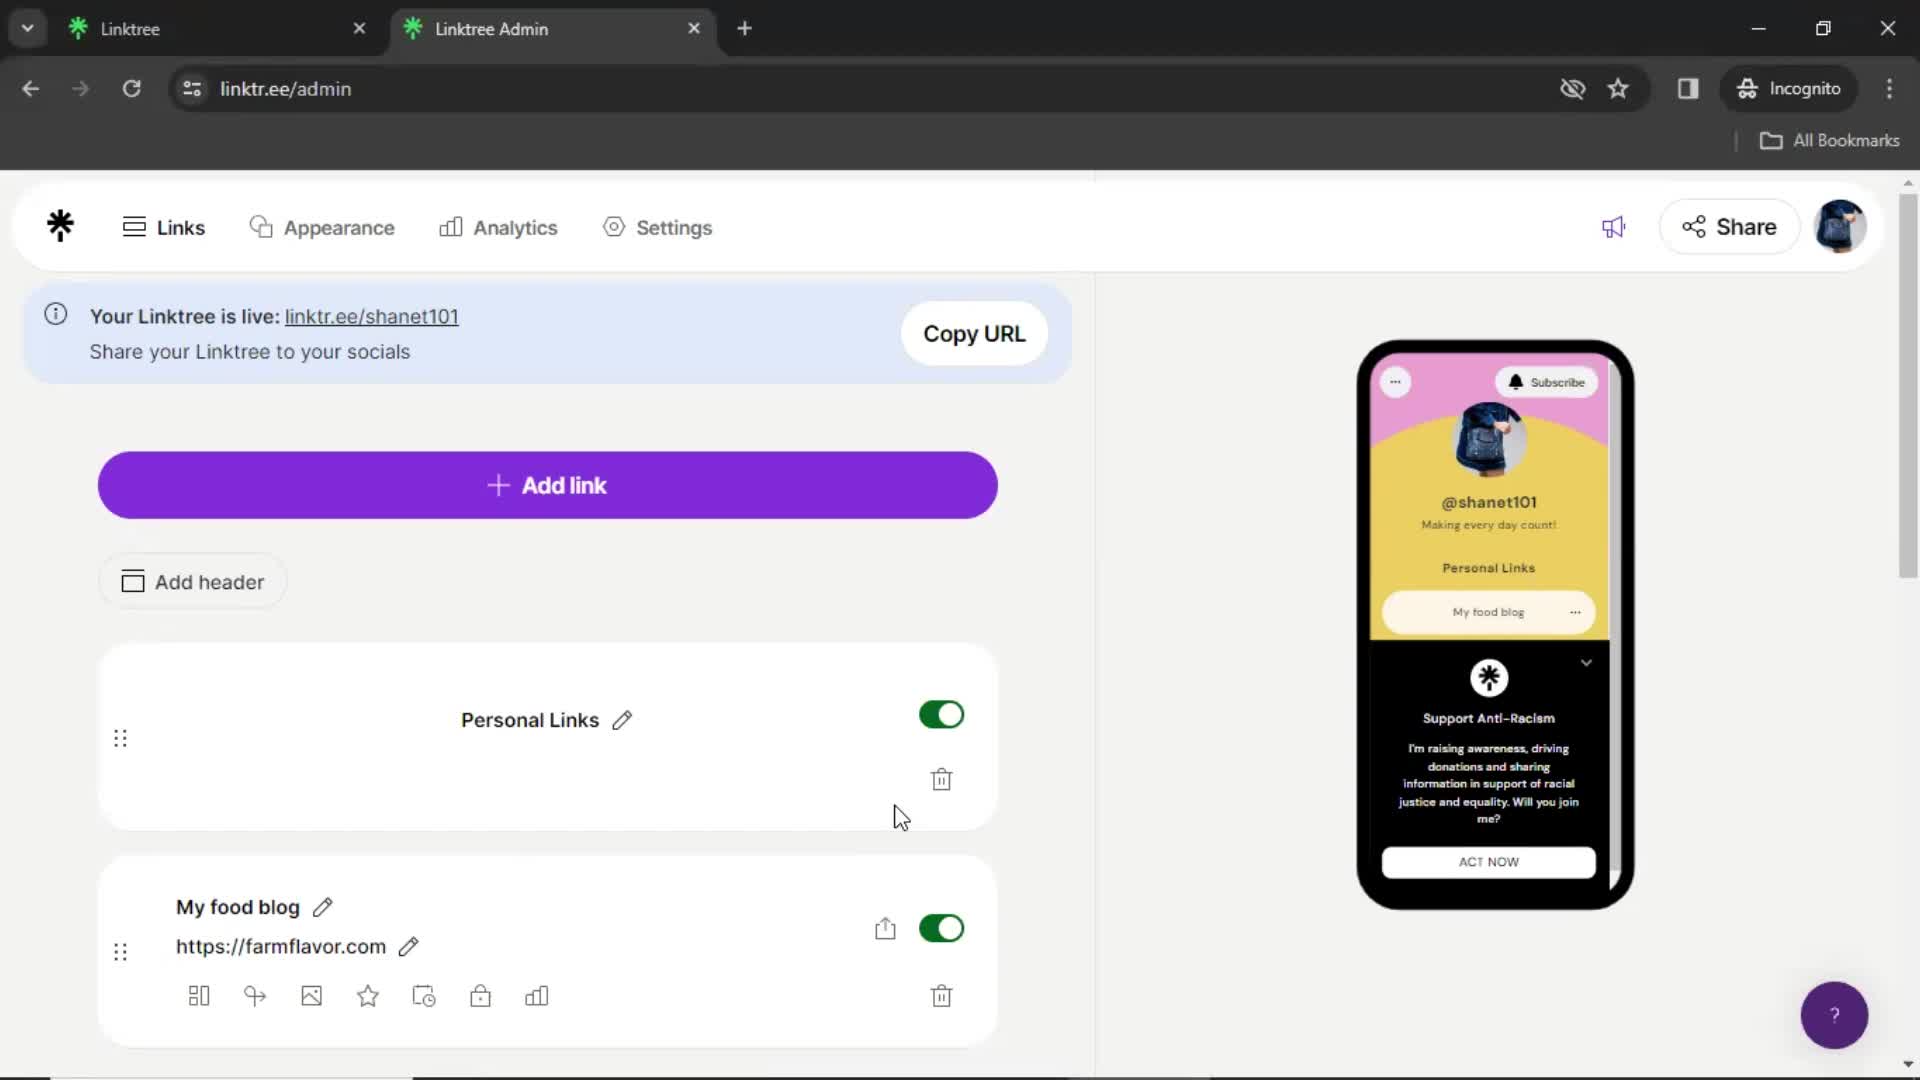Click the share/upload icon on My food blog

(885, 928)
